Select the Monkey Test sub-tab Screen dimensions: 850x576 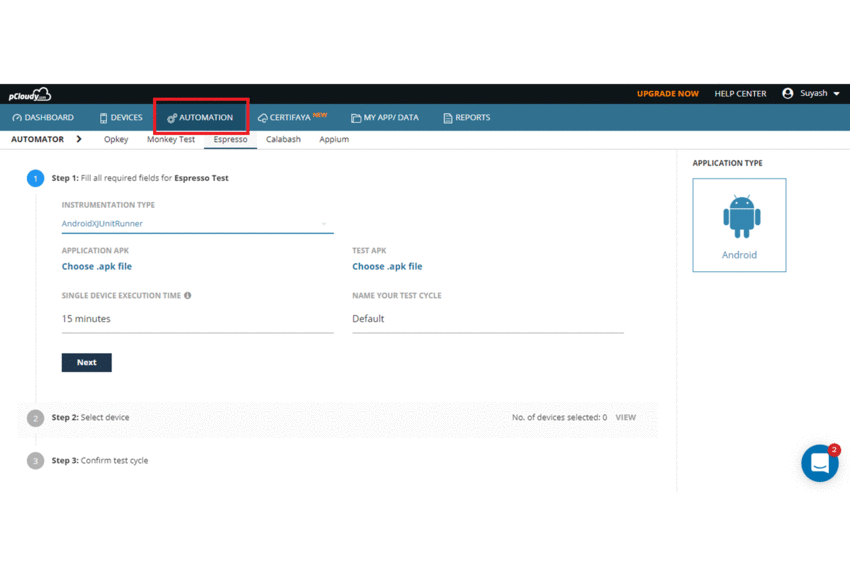tap(171, 139)
